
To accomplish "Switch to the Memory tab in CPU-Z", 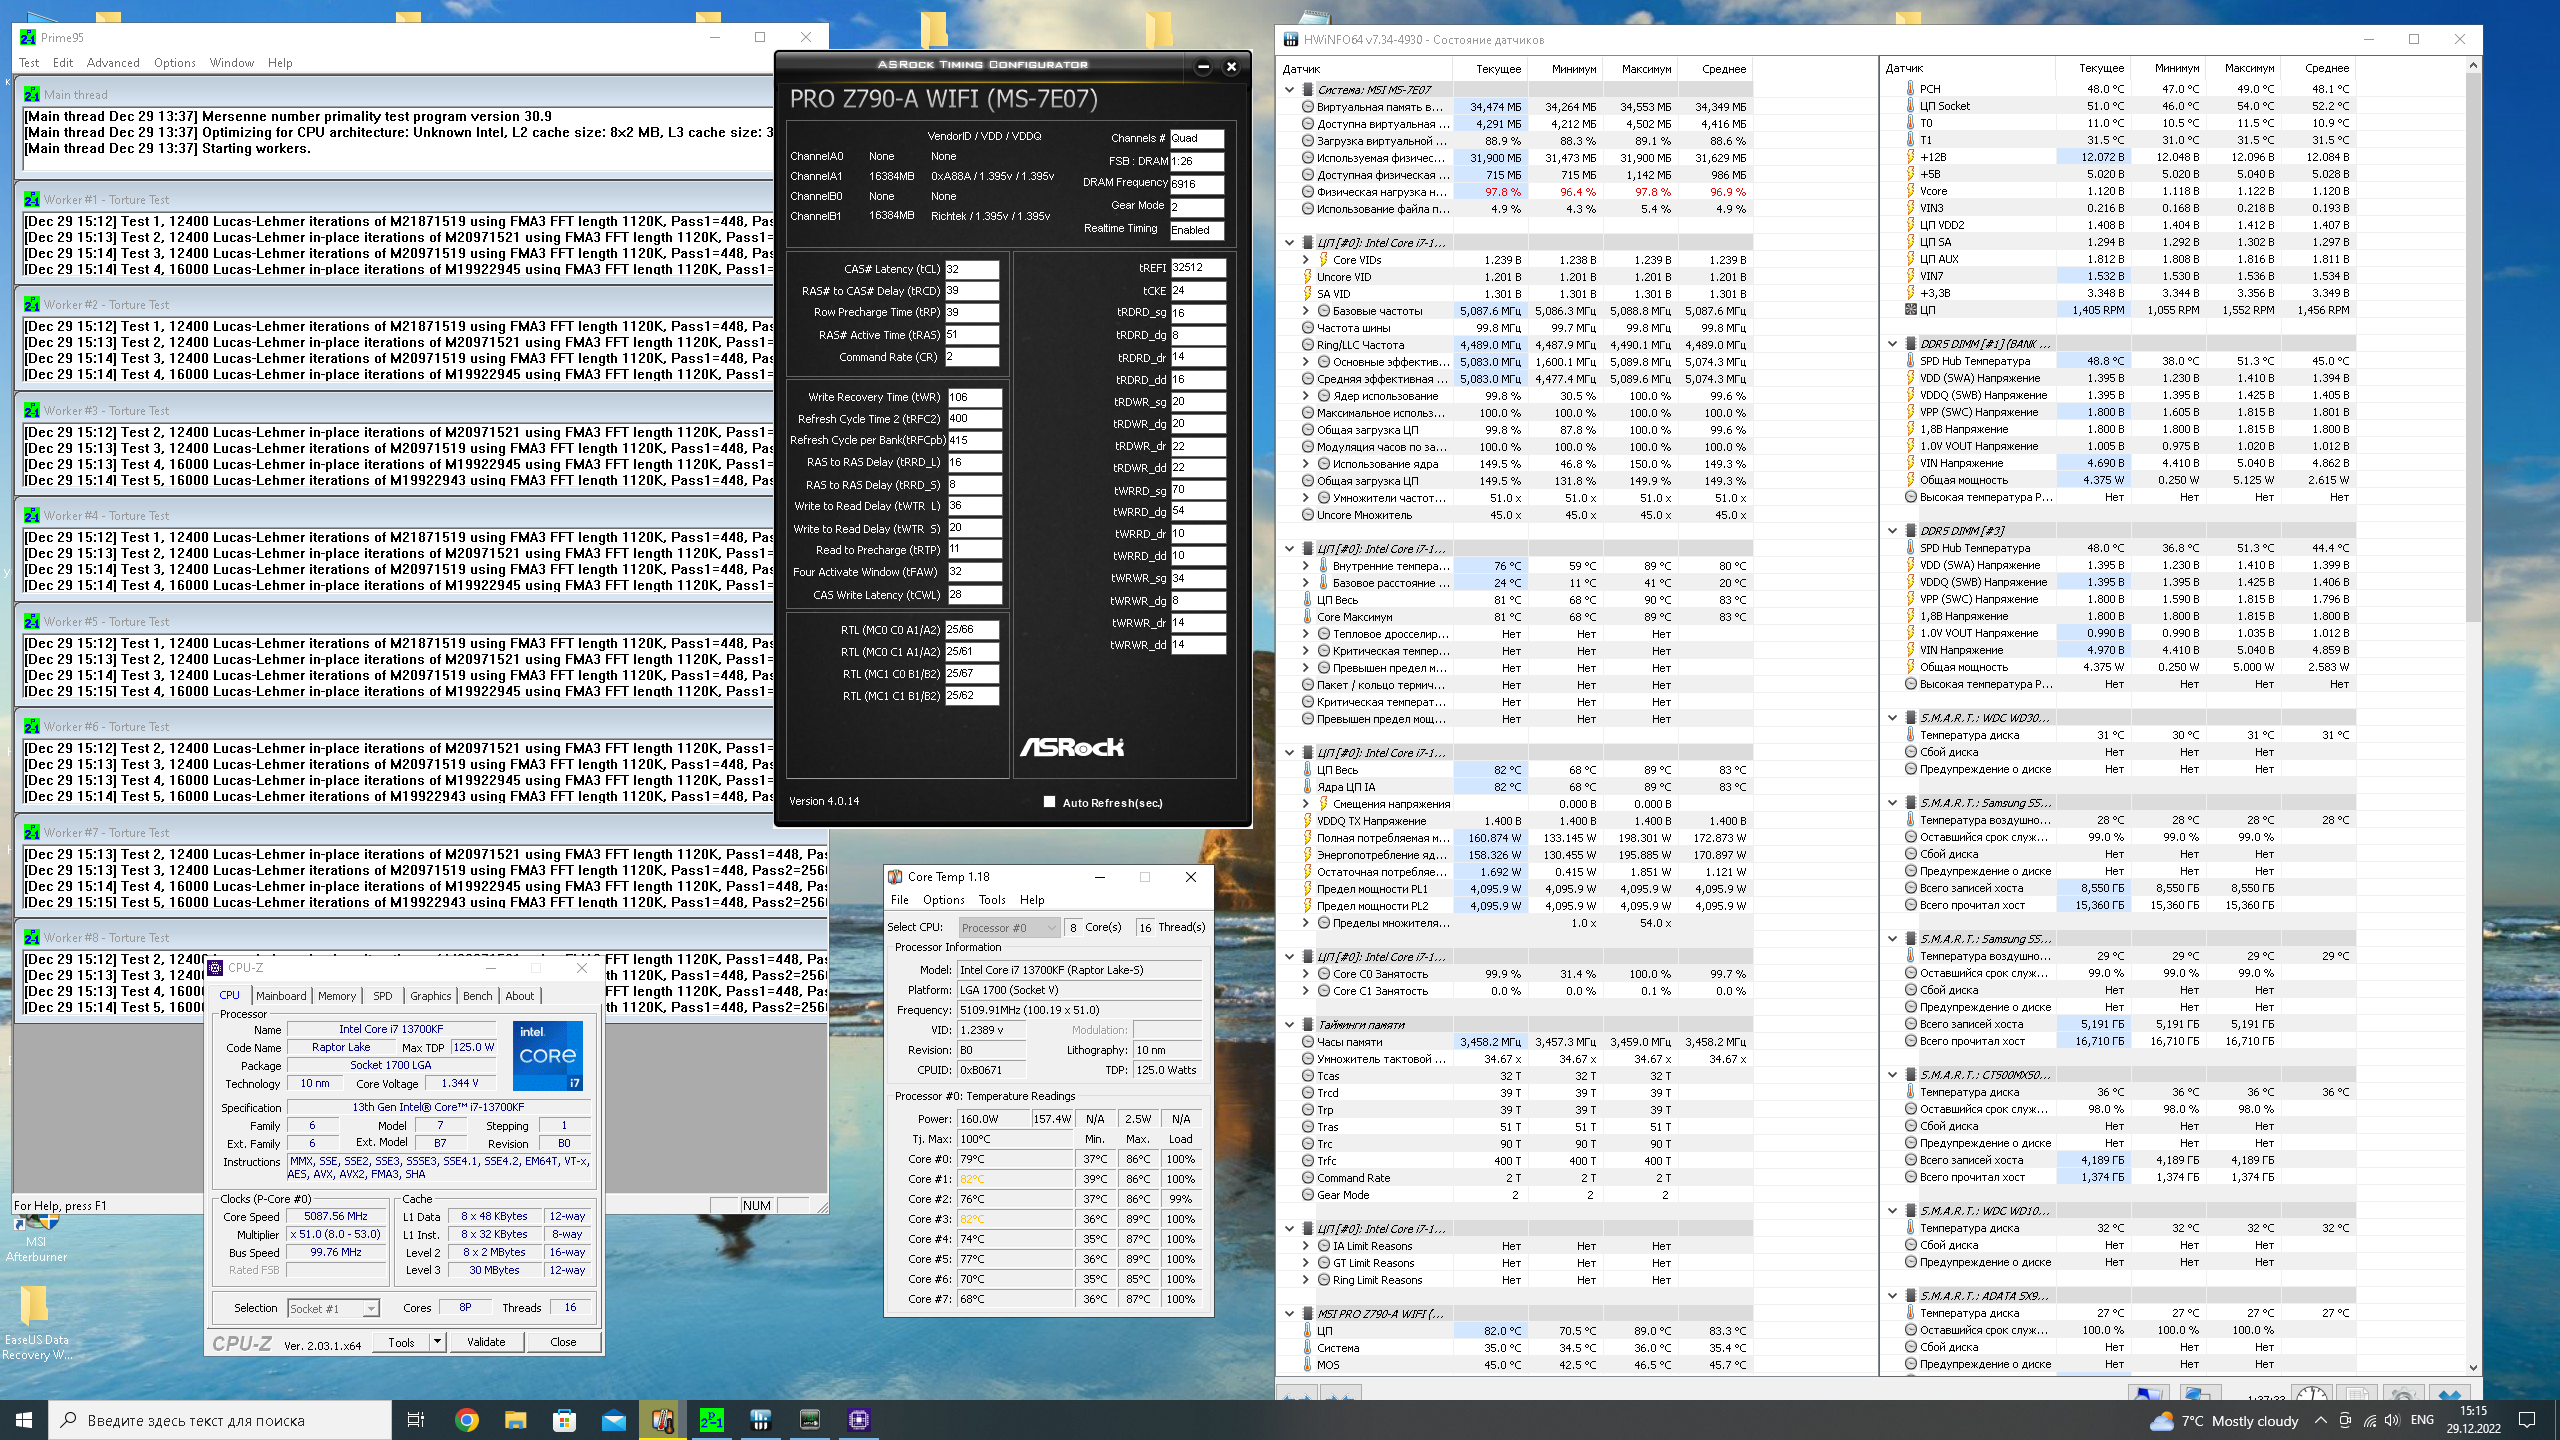I will [x=337, y=996].
